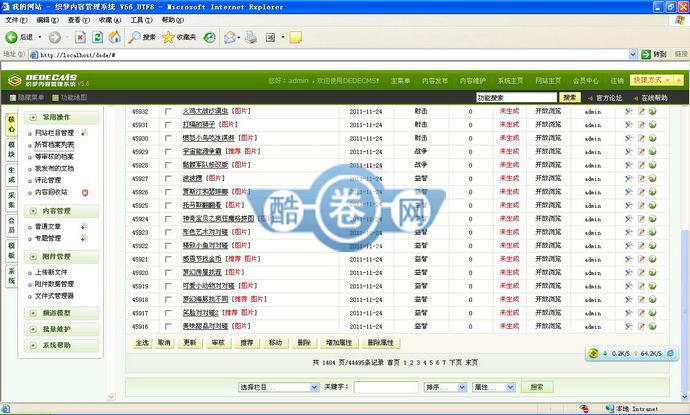
Task: Open the 排序 sort dropdown
Action: point(445,387)
